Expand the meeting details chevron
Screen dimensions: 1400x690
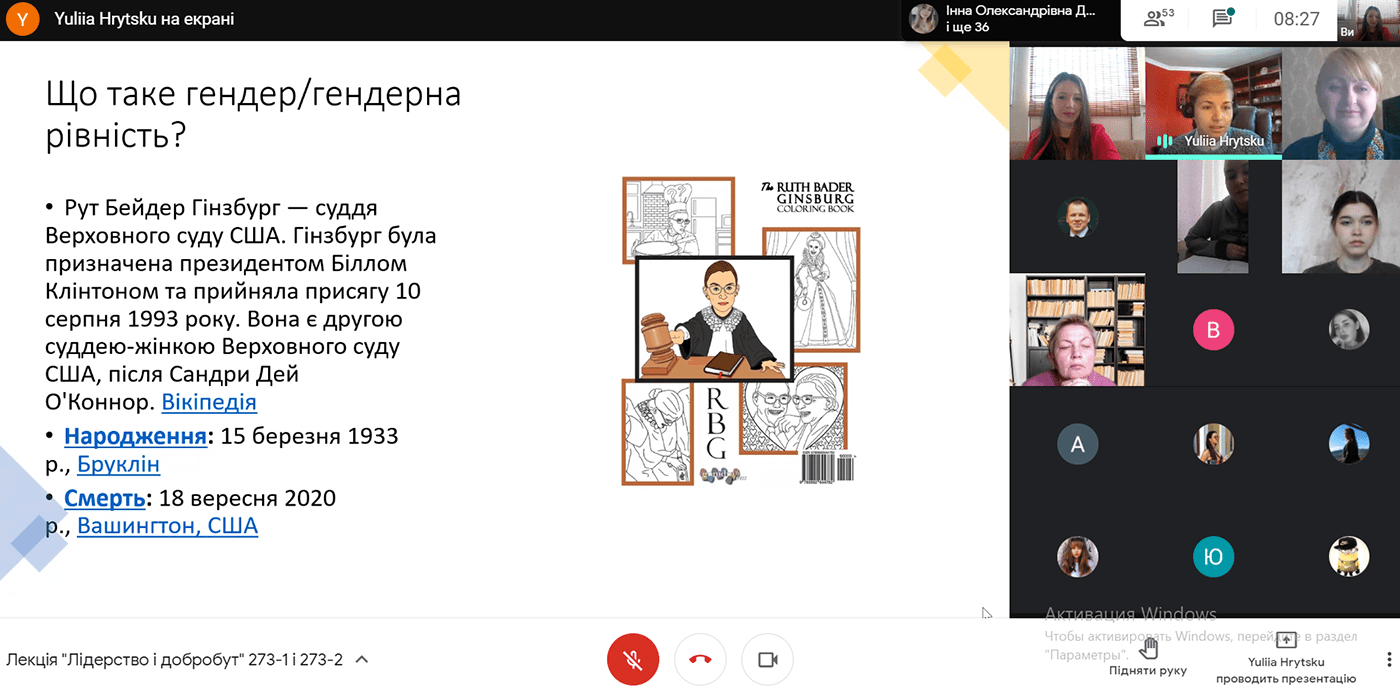click(x=362, y=660)
